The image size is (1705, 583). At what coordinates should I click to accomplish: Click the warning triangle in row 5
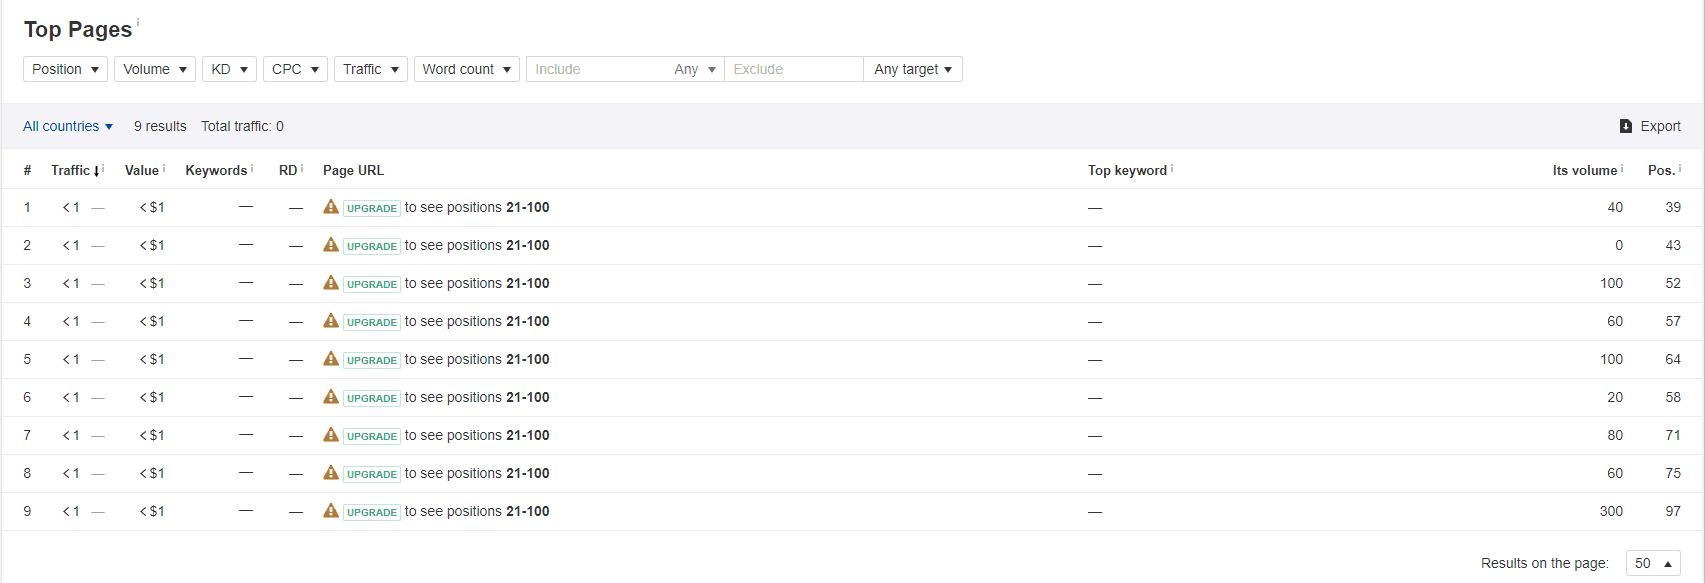[x=331, y=359]
